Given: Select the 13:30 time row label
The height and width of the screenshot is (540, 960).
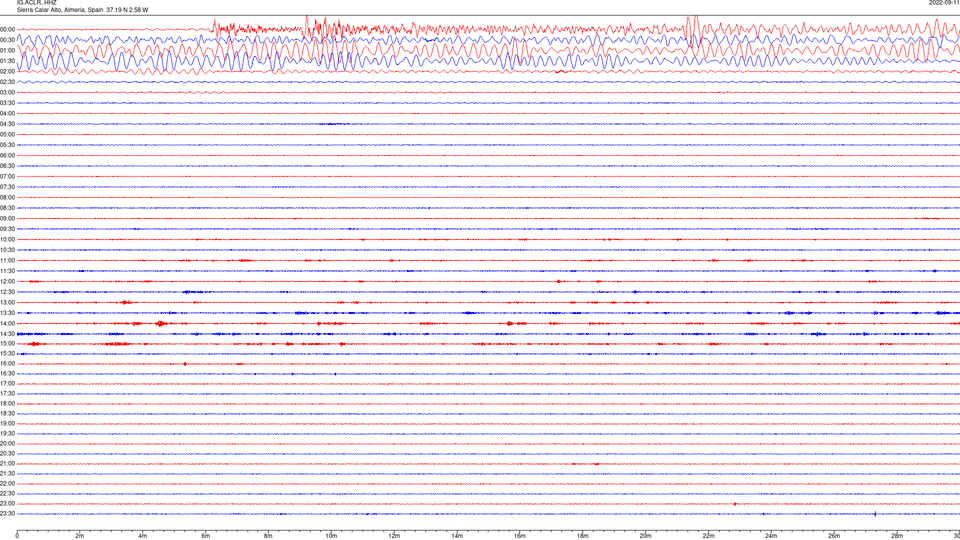Looking at the screenshot, I should click(7, 312).
